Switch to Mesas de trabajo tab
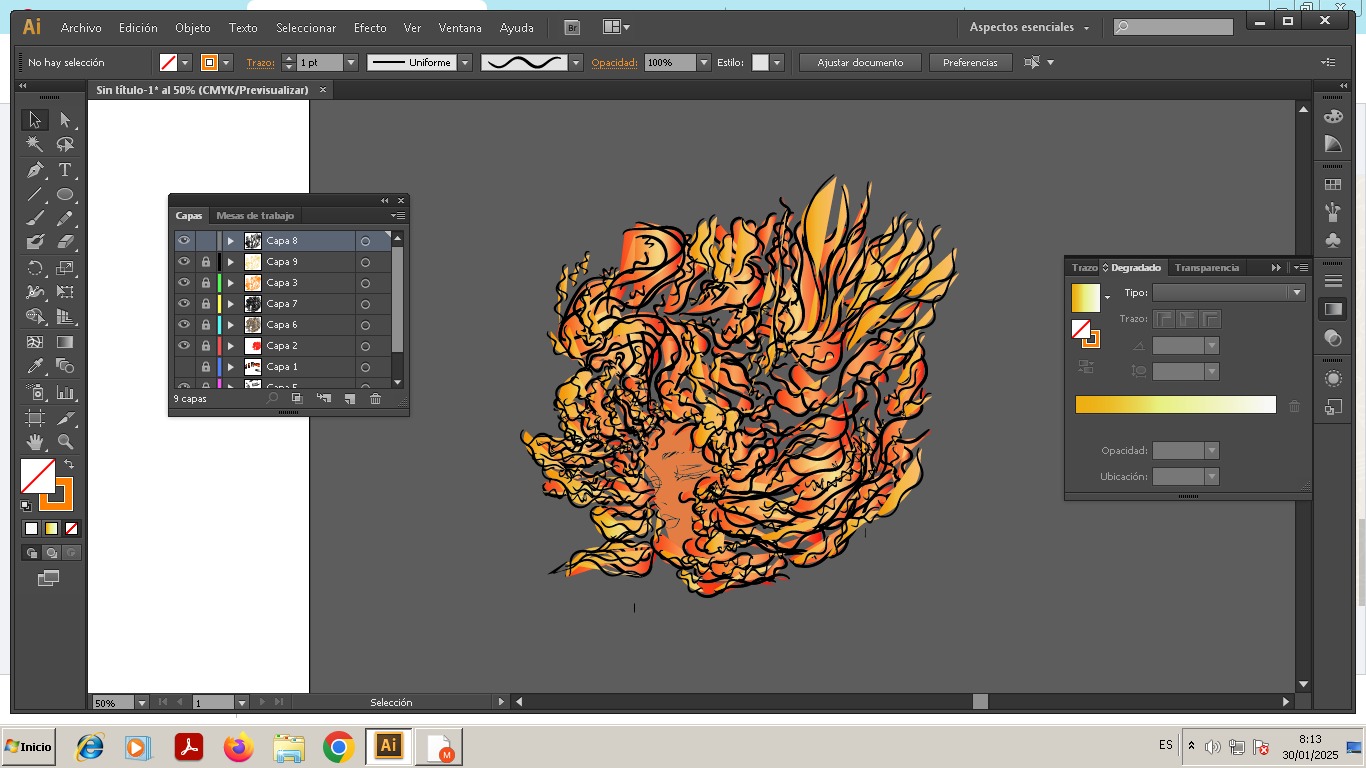 coord(255,216)
